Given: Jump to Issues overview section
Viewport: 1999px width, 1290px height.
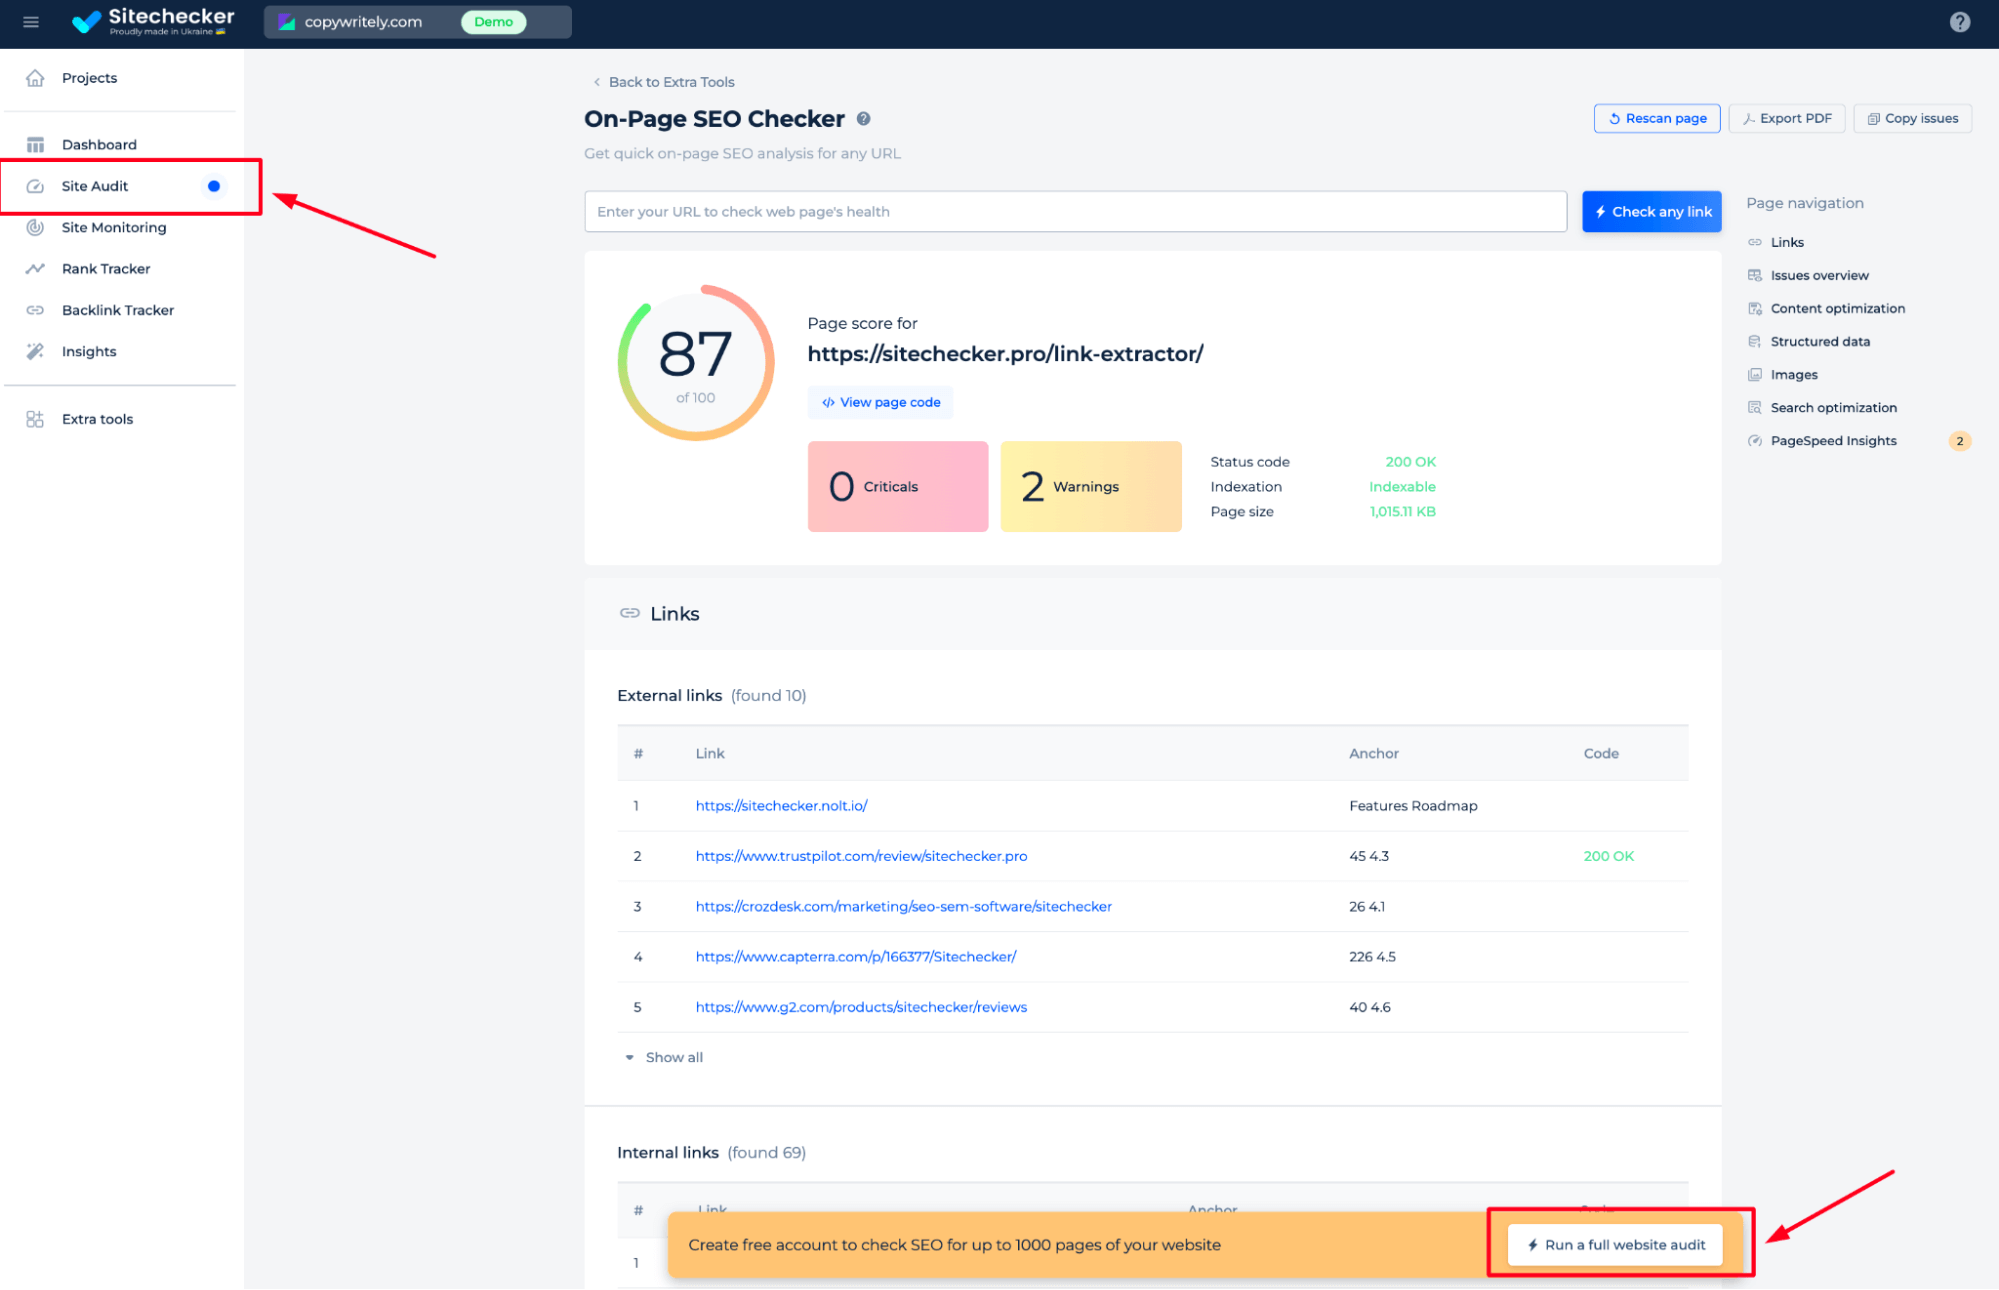Looking at the screenshot, I should click(1819, 275).
